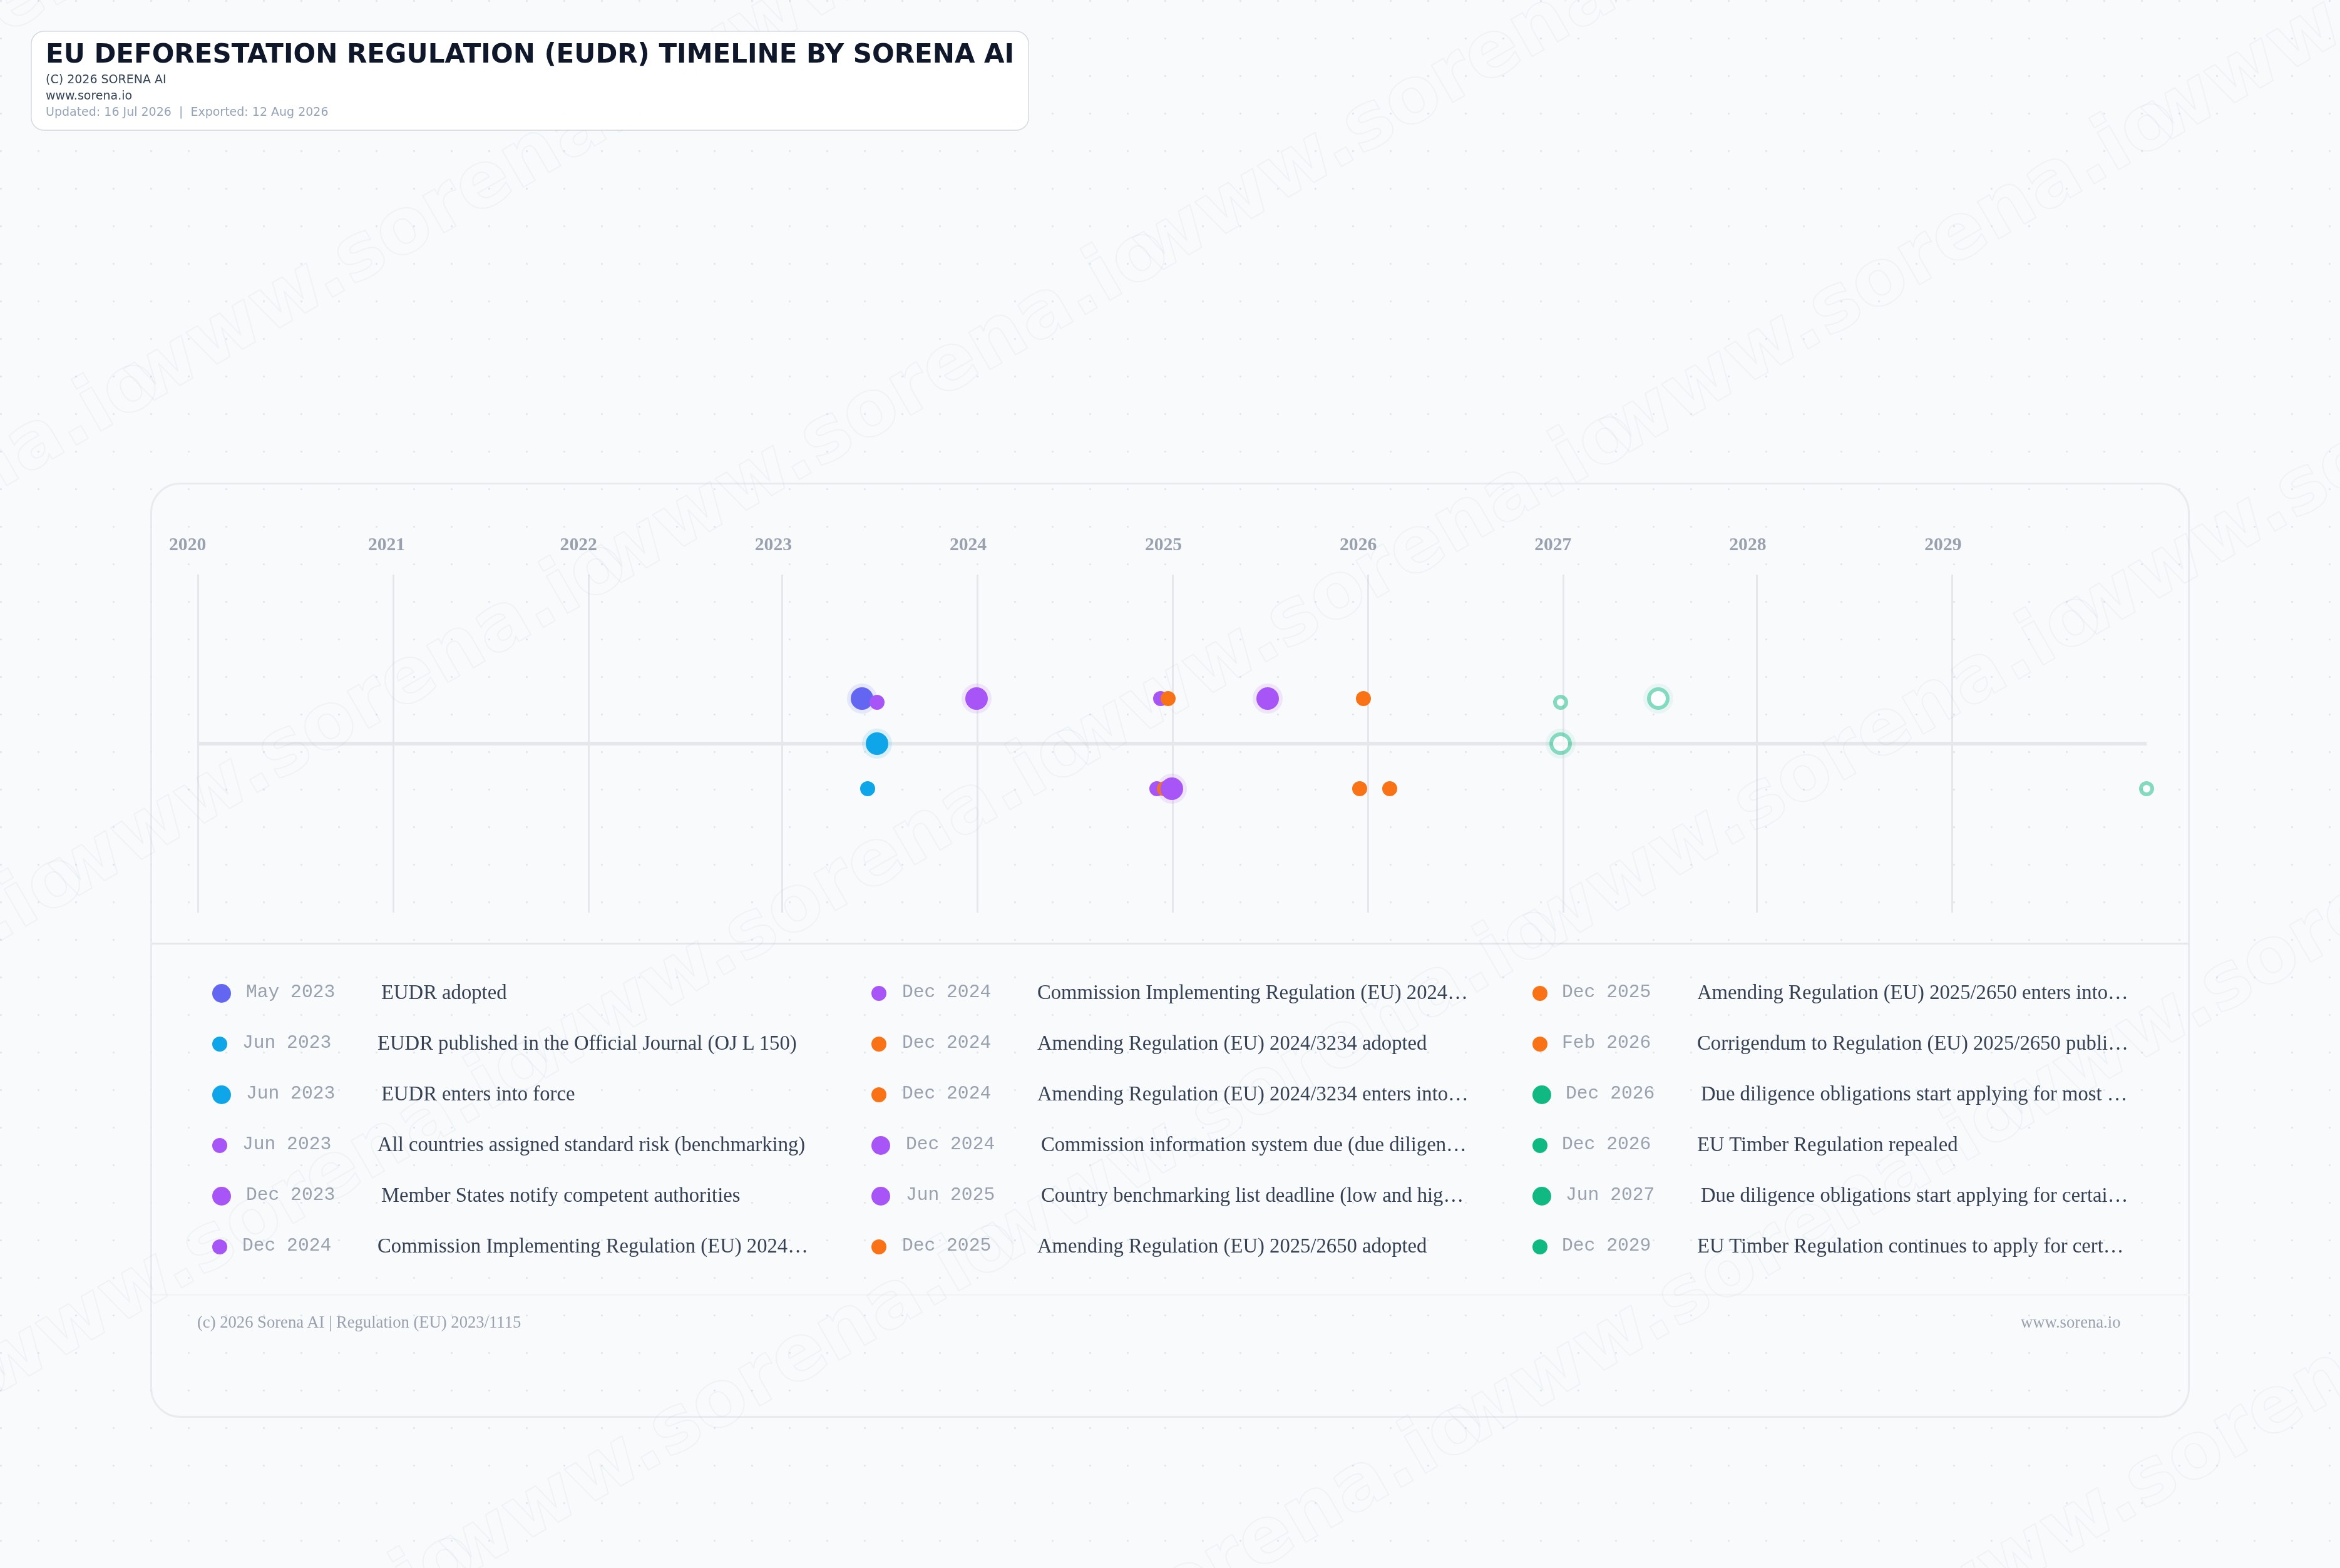Click the hollow green marker at the timeline's right end
Viewport: 2340px width, 1568px height.
point(2146,788)
